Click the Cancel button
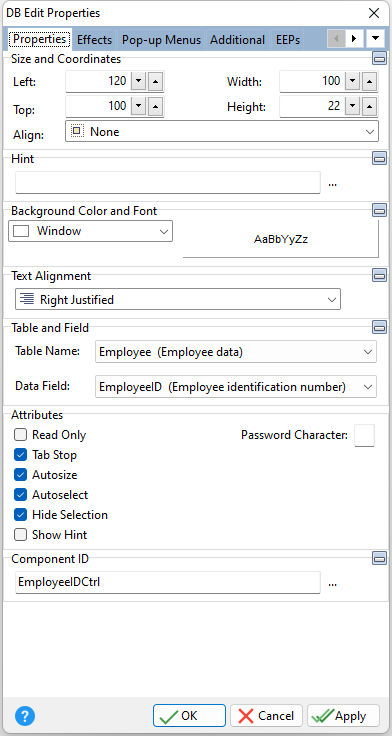 267,716
